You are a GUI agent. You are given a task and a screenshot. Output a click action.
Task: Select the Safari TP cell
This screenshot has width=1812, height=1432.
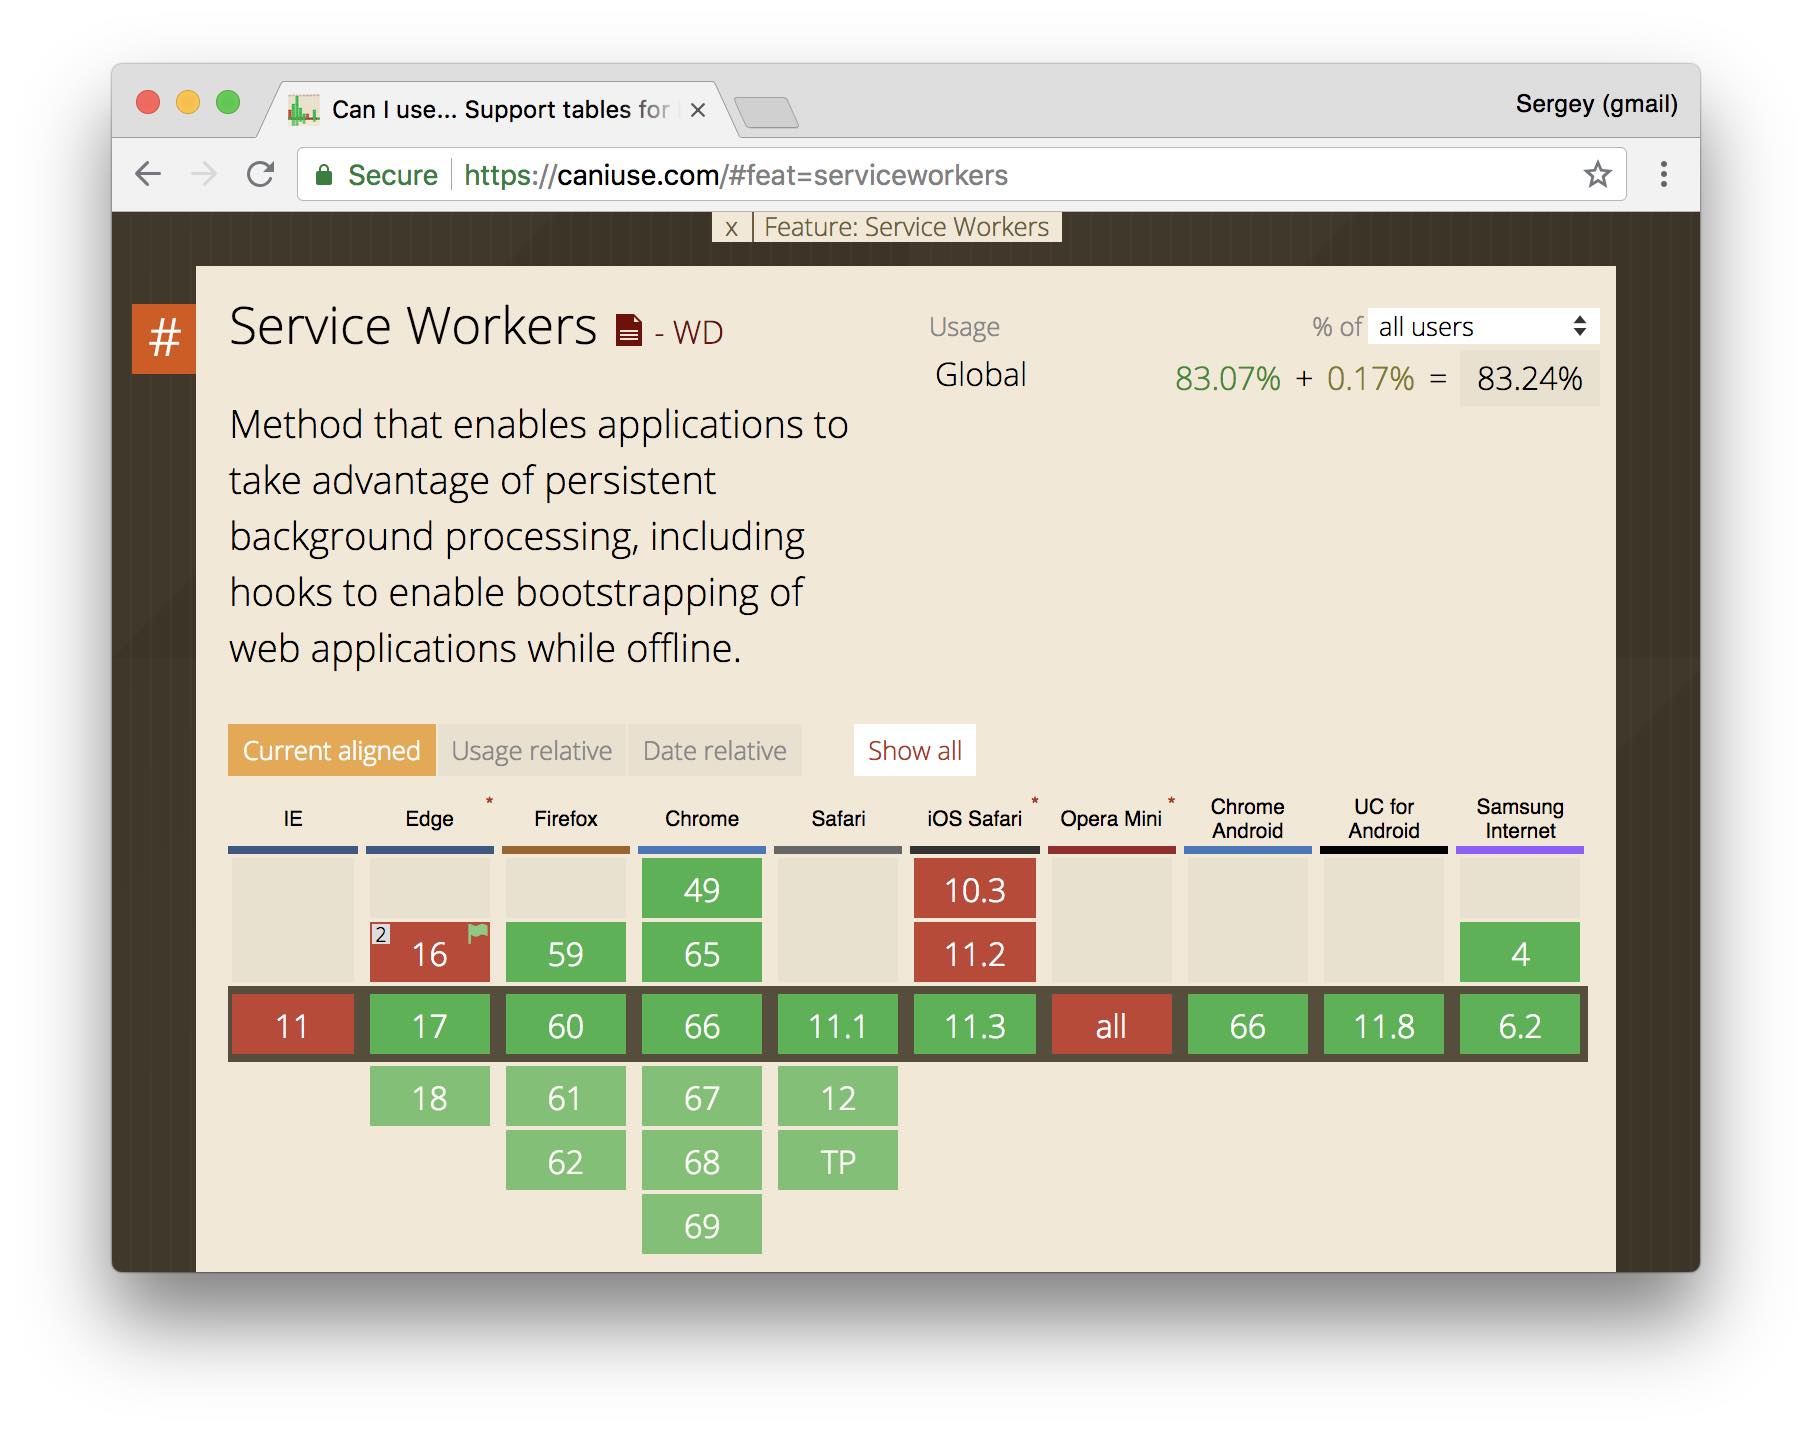tap(838, 1161)
